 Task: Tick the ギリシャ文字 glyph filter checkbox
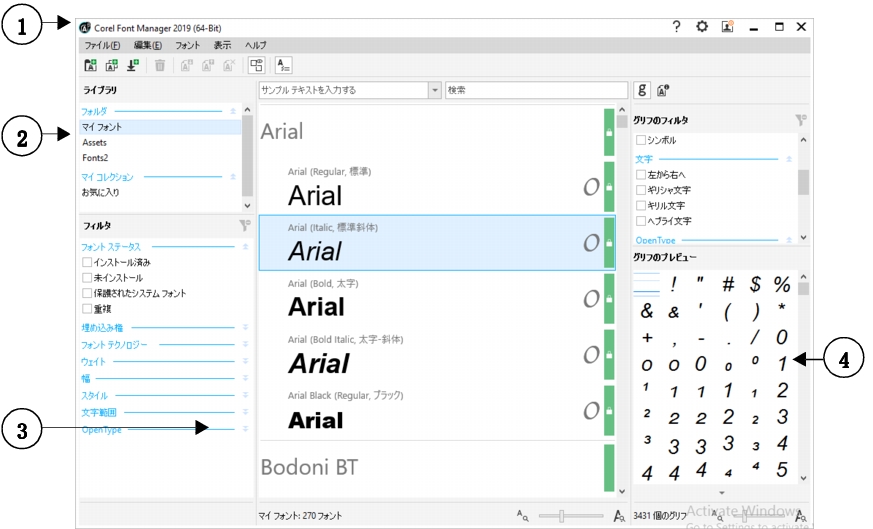point(641,190)
